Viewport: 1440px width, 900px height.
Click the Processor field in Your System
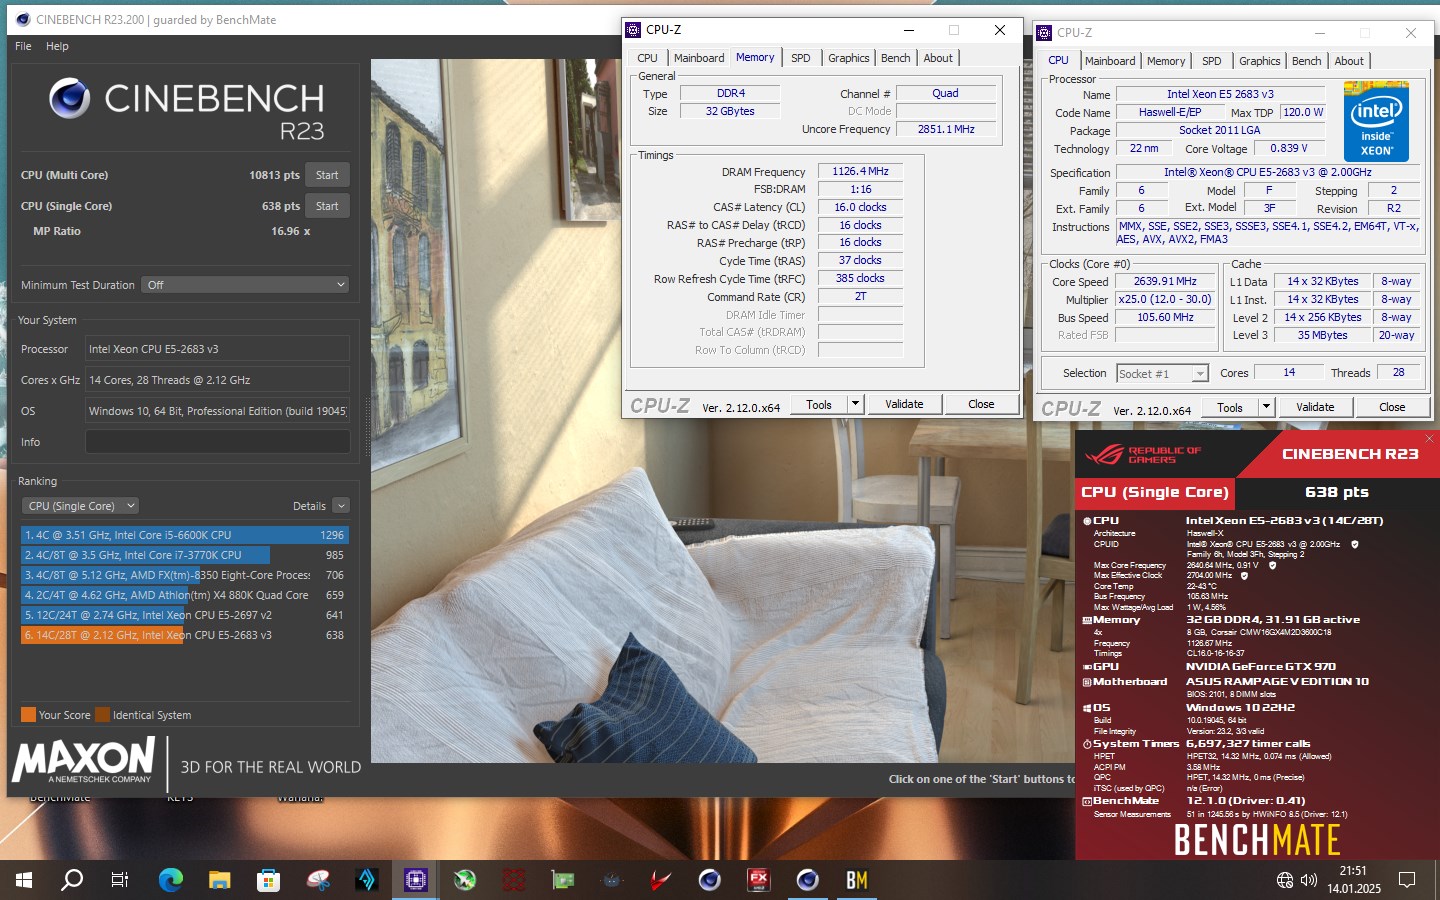click(x=217, y=349)
